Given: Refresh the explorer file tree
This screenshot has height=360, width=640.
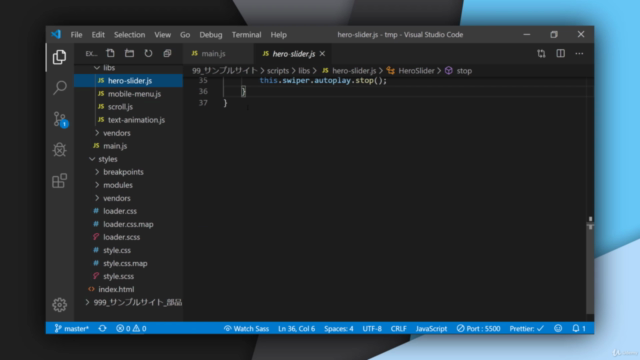Looking at the screenshot, I should coord(148,53).
